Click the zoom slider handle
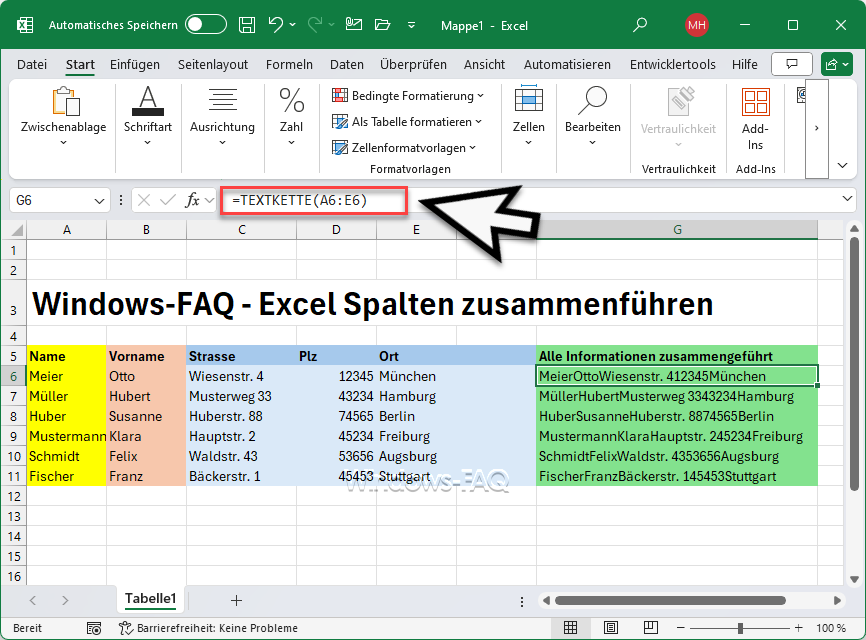Viewport: 866px width, 640px height. [740, 628]
